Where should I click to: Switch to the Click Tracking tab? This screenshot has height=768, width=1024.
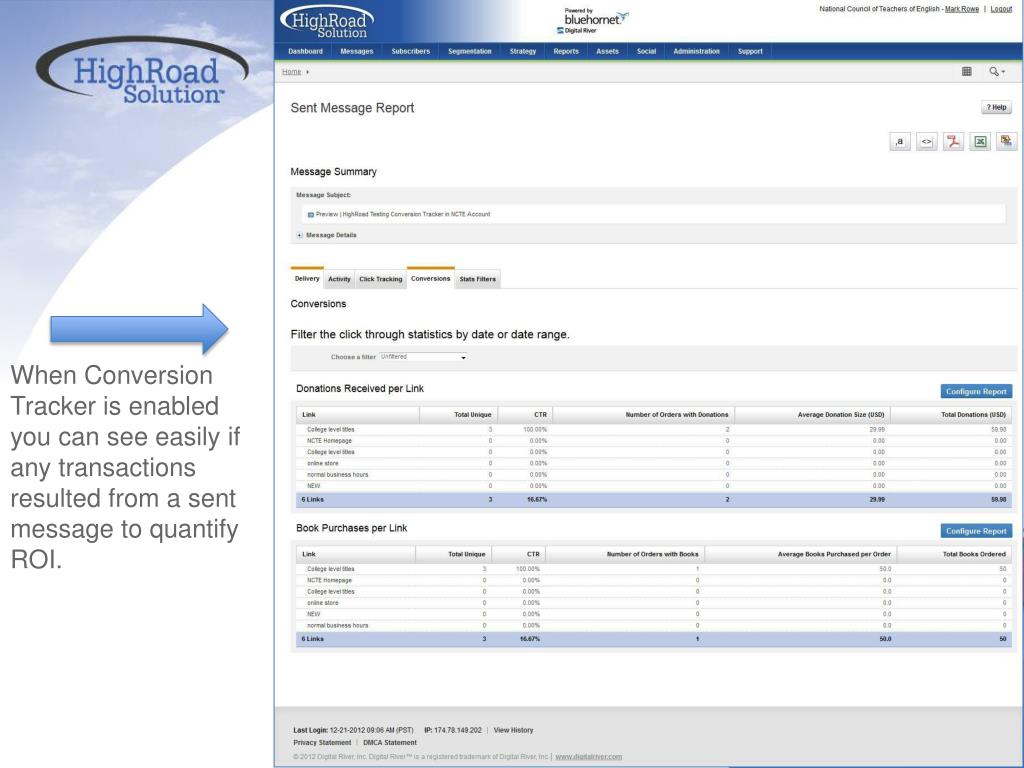point(381,279)
